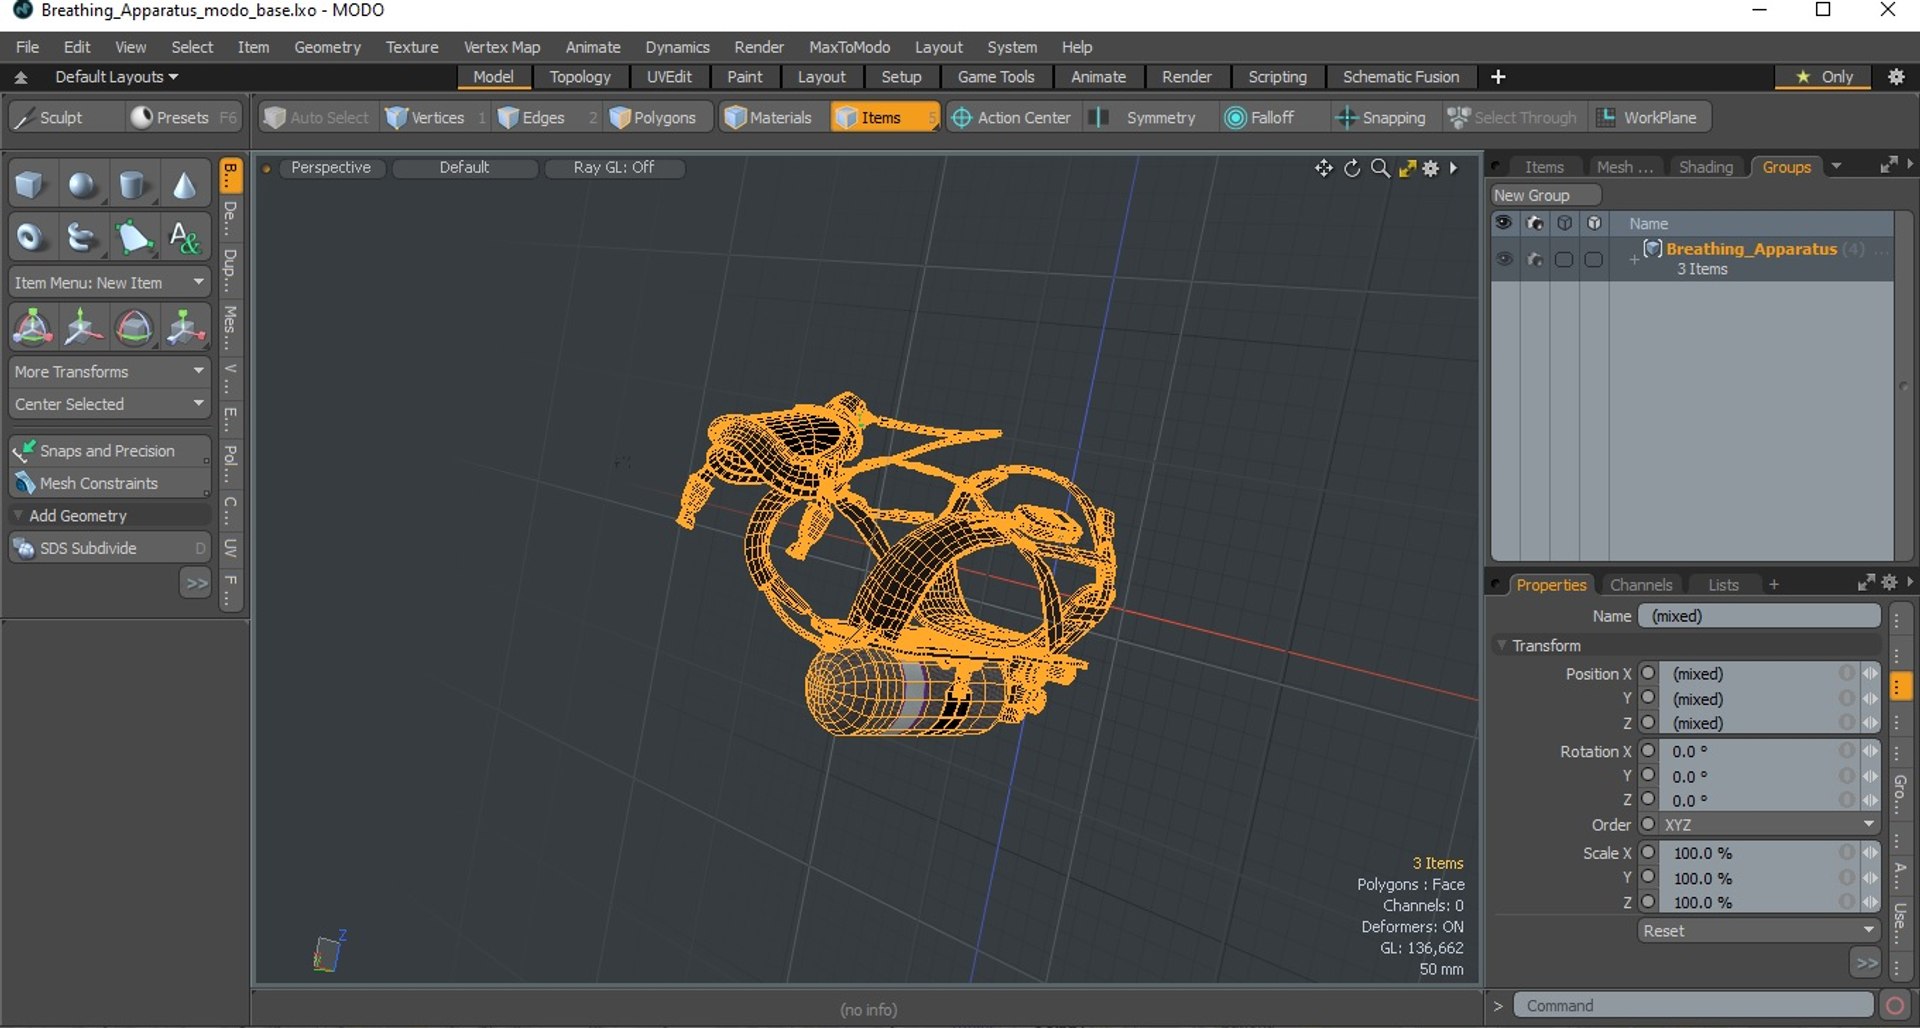Open the Item Menu: New Item dropdown

pyautogui.click(x=109, y=283)
